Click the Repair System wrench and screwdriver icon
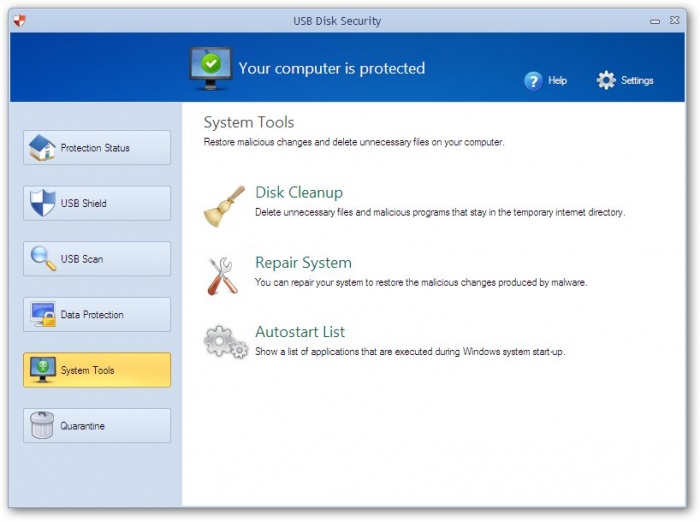Screen dimensions: 700x521 [223, 275]
